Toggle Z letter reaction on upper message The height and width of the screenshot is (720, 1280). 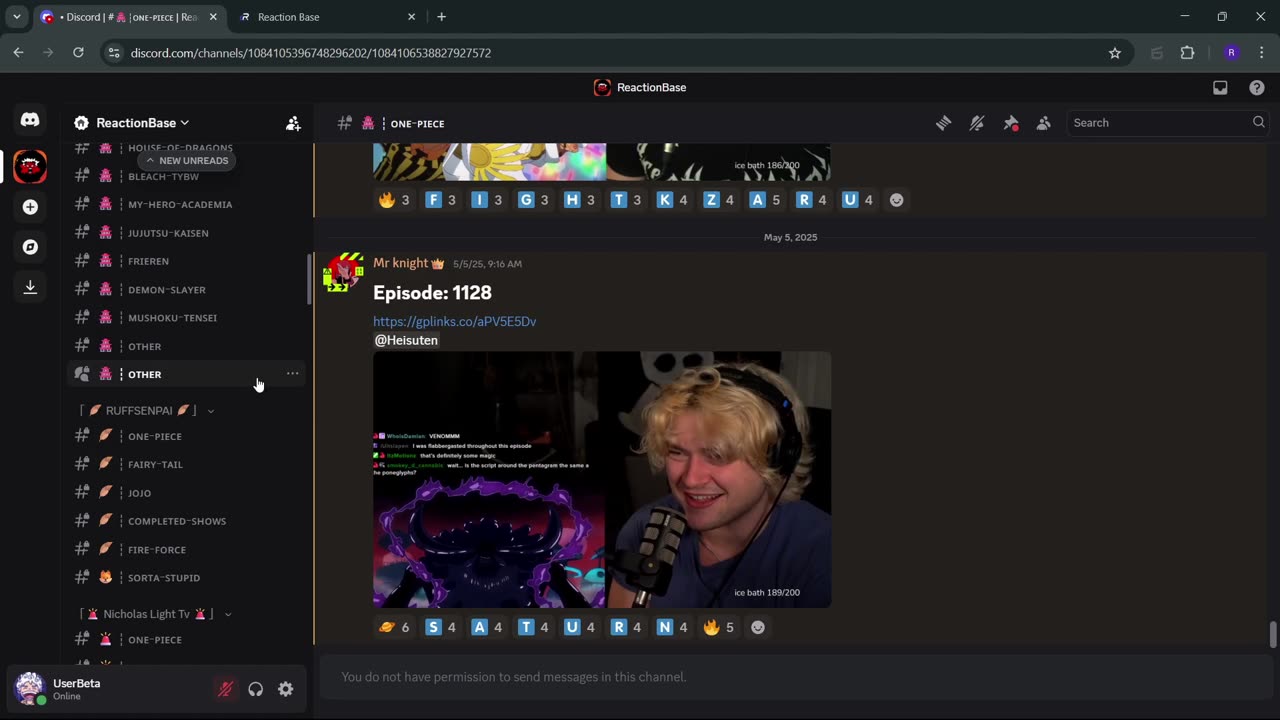pyautogui.click(x=719, y=200)
